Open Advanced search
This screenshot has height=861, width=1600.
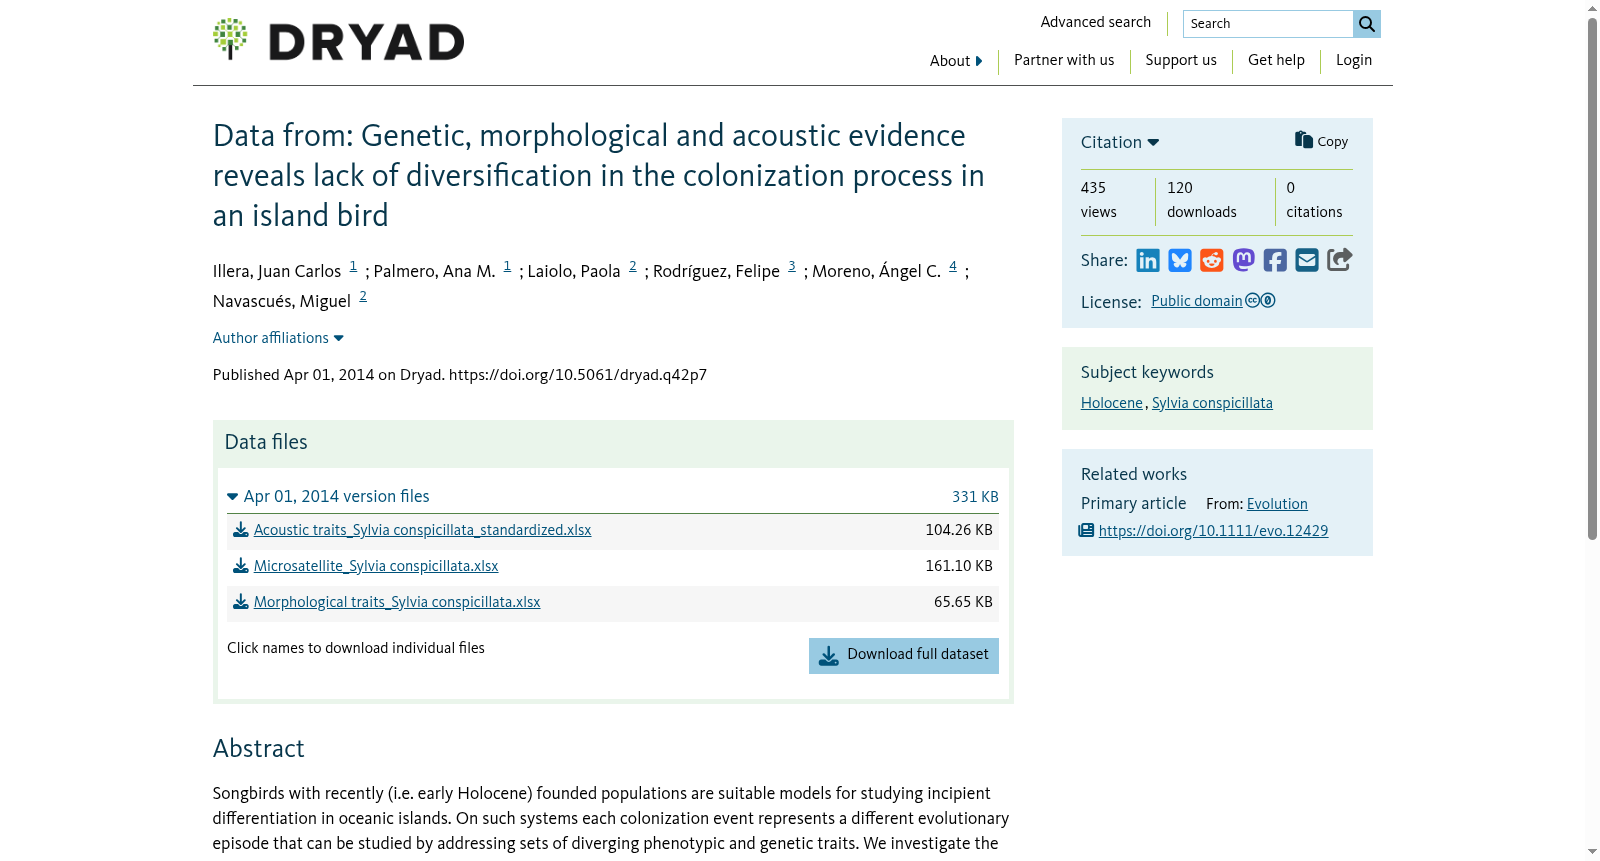point(1096,22)
